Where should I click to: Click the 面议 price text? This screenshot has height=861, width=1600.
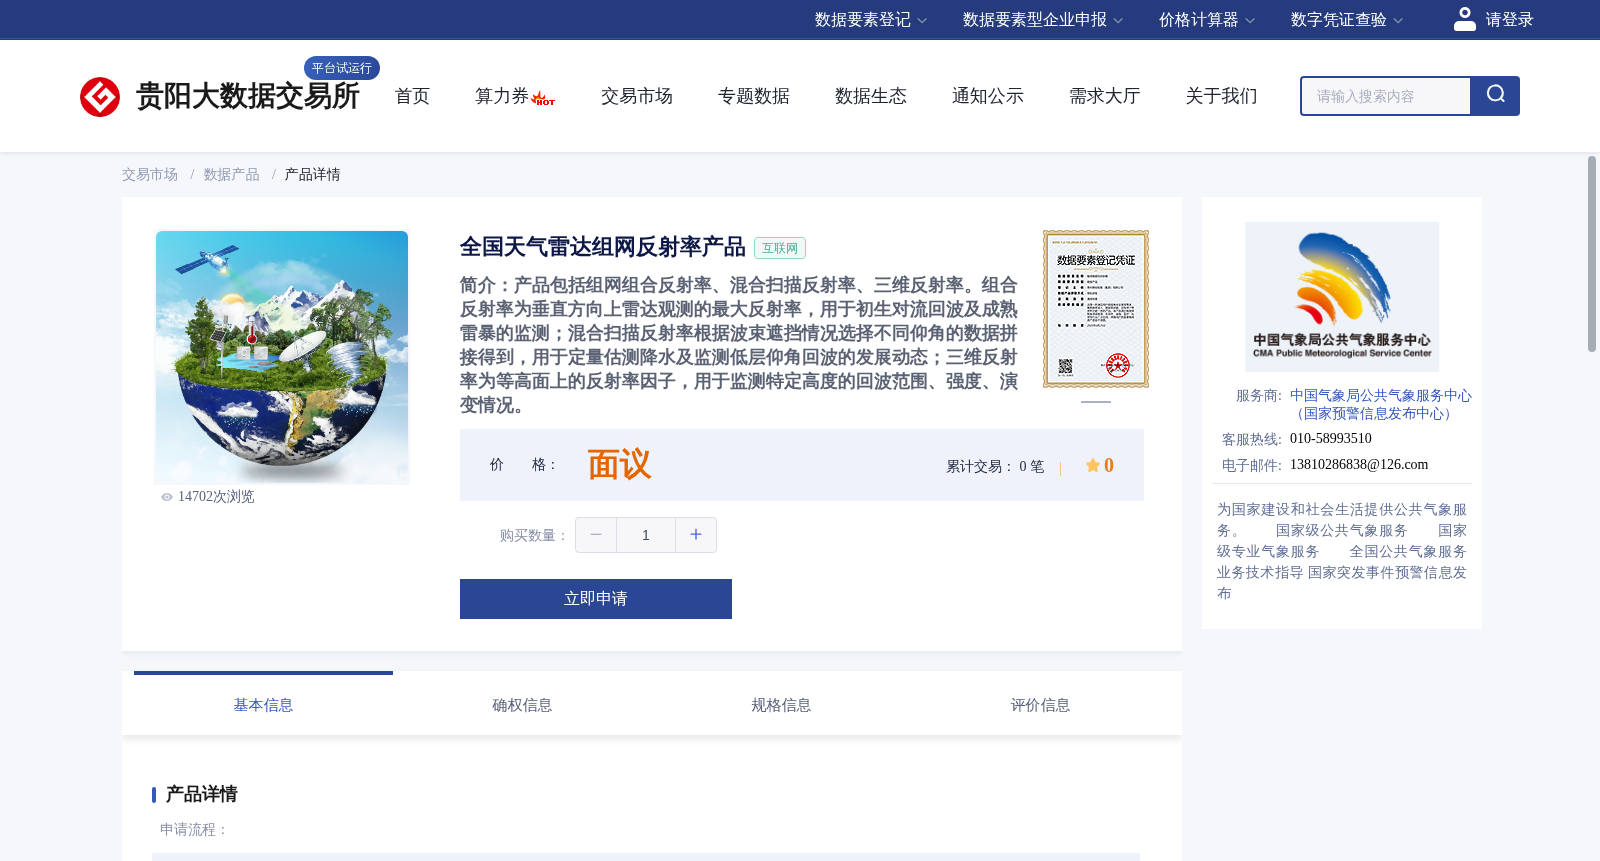pyautogui.click(x=619, y=465)
